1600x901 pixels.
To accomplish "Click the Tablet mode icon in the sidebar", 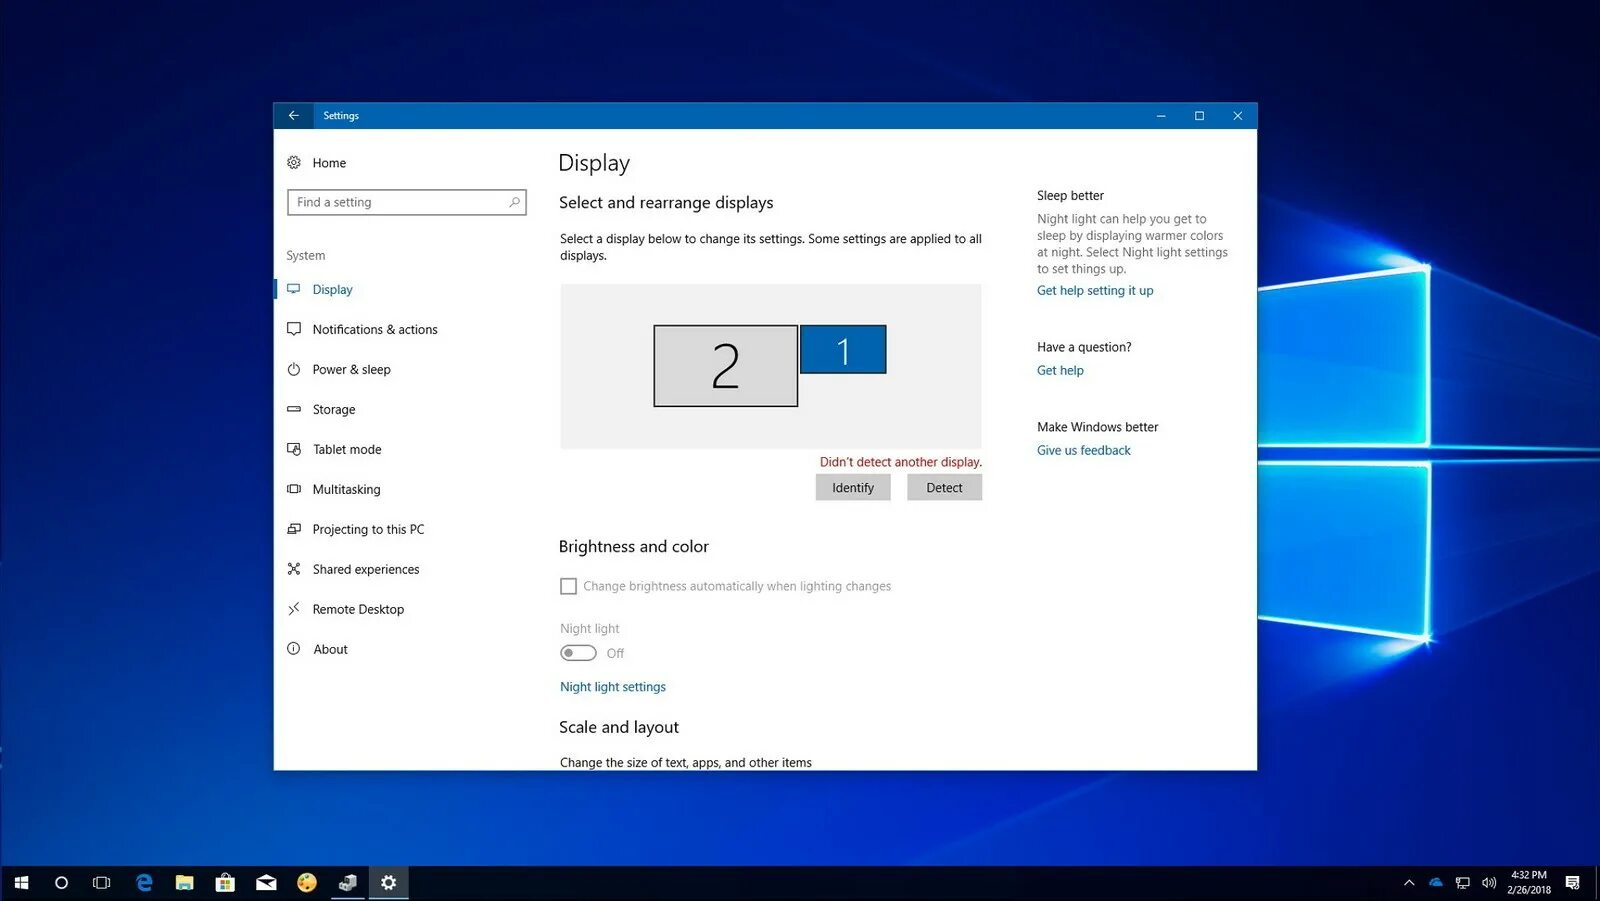I will [x=294, y=449].
